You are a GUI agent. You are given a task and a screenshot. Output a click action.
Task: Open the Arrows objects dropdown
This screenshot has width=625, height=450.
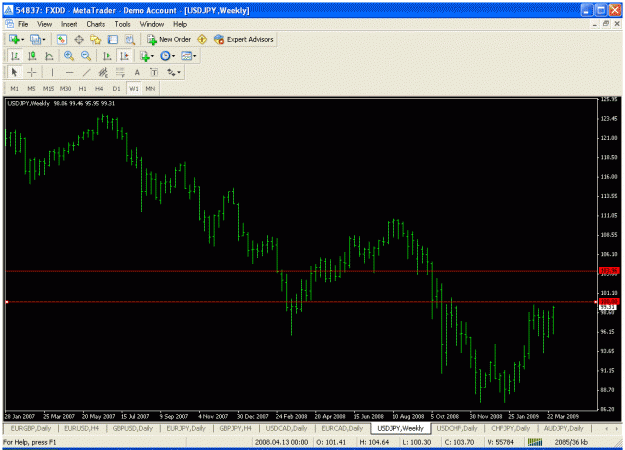coord(174,72)
